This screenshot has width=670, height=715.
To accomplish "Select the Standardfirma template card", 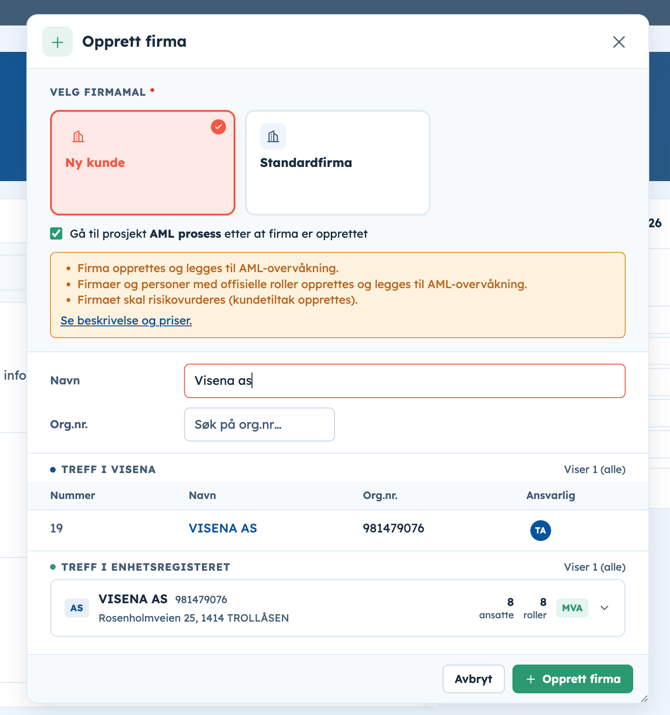I will pyautogui.click(x=338, y=163).
